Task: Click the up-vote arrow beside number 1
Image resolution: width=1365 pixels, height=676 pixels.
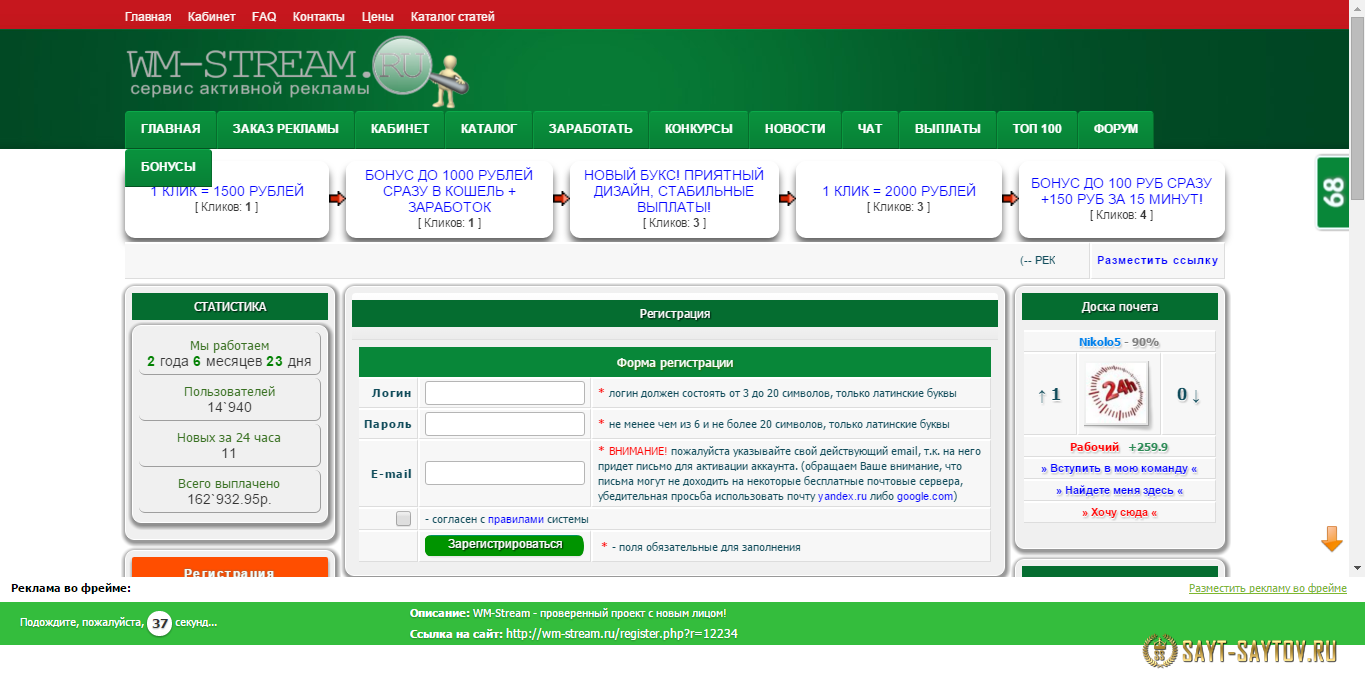Action: point(1042,395)
